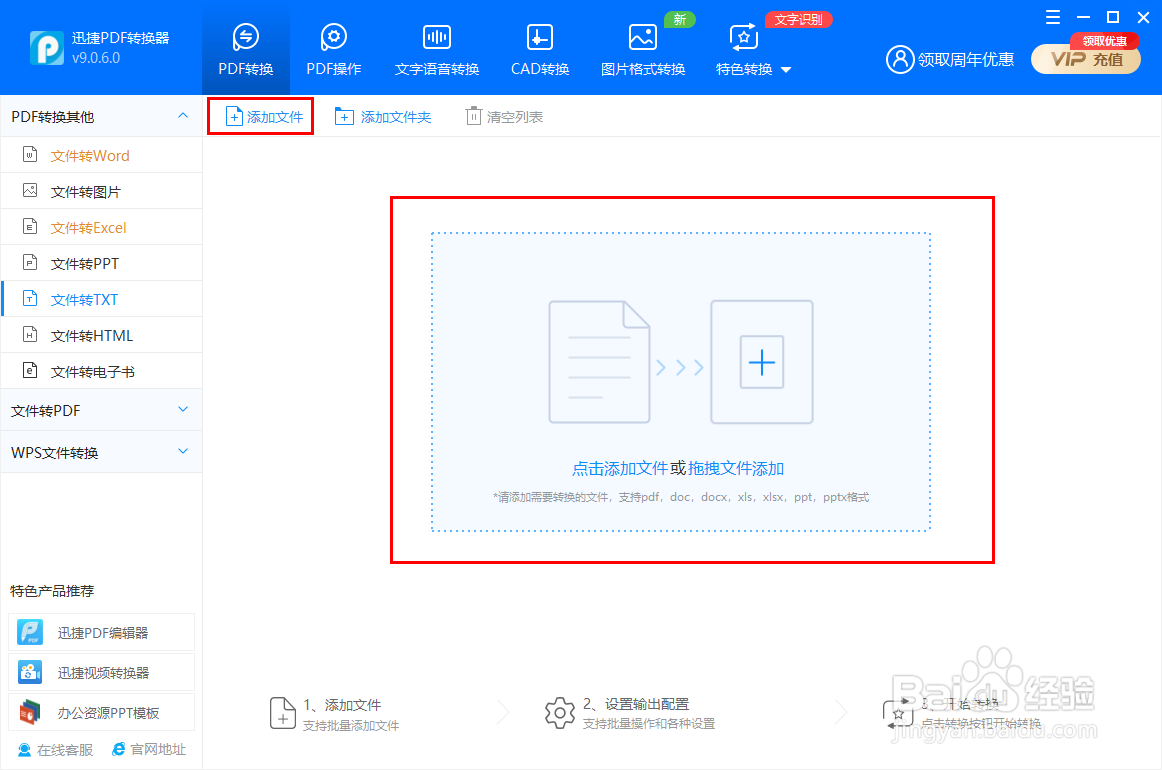Select 文件转HTML option
Image resolution: width=1162 pixels, height=770 pixels.
tap(101, 336)
